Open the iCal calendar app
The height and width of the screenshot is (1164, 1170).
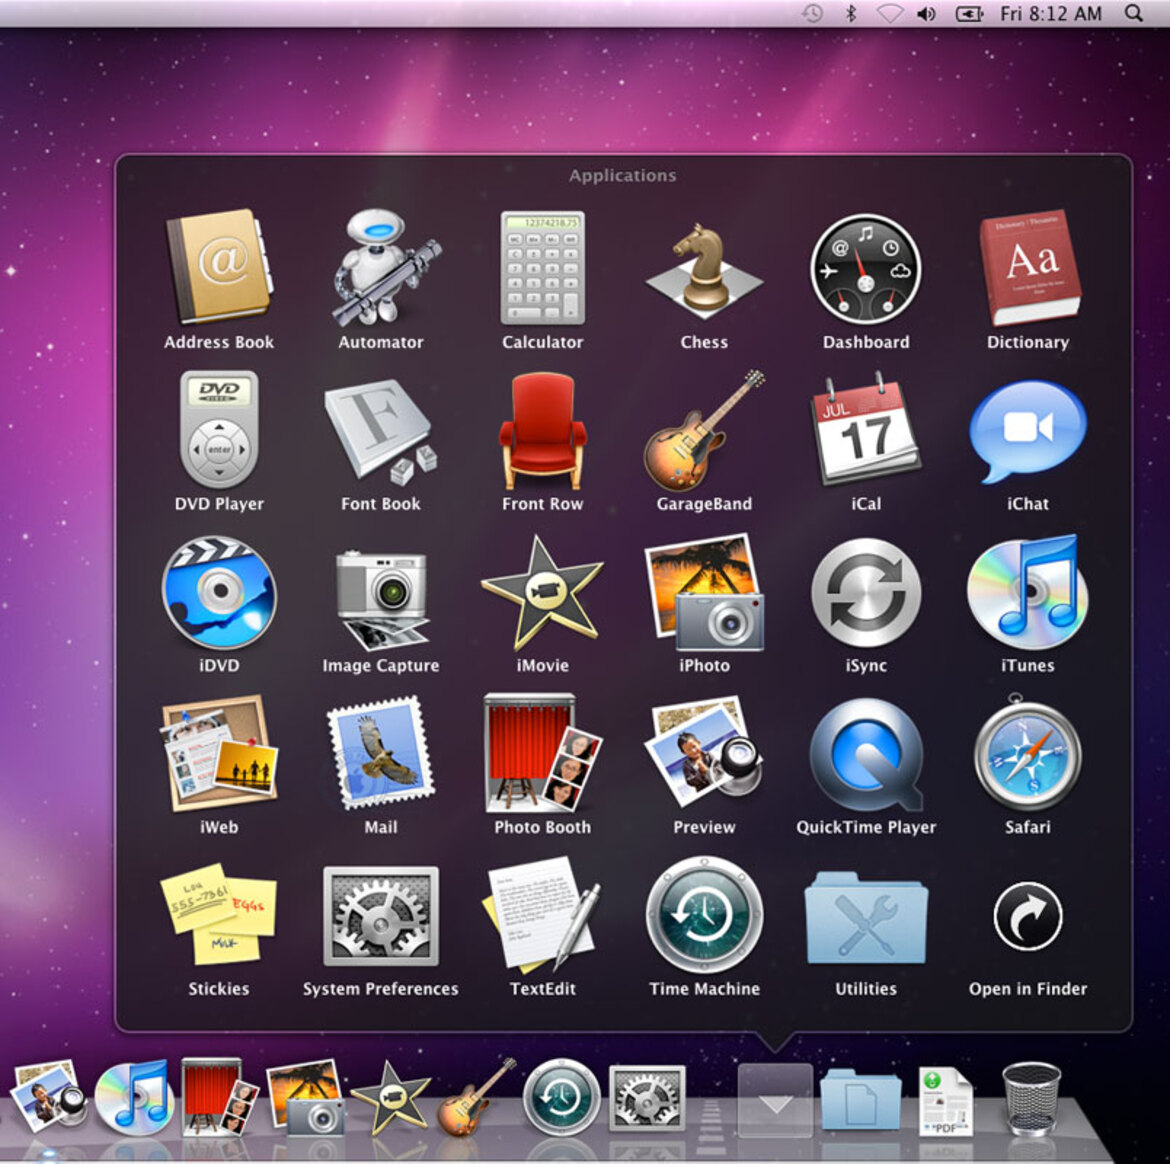[866, 429]
